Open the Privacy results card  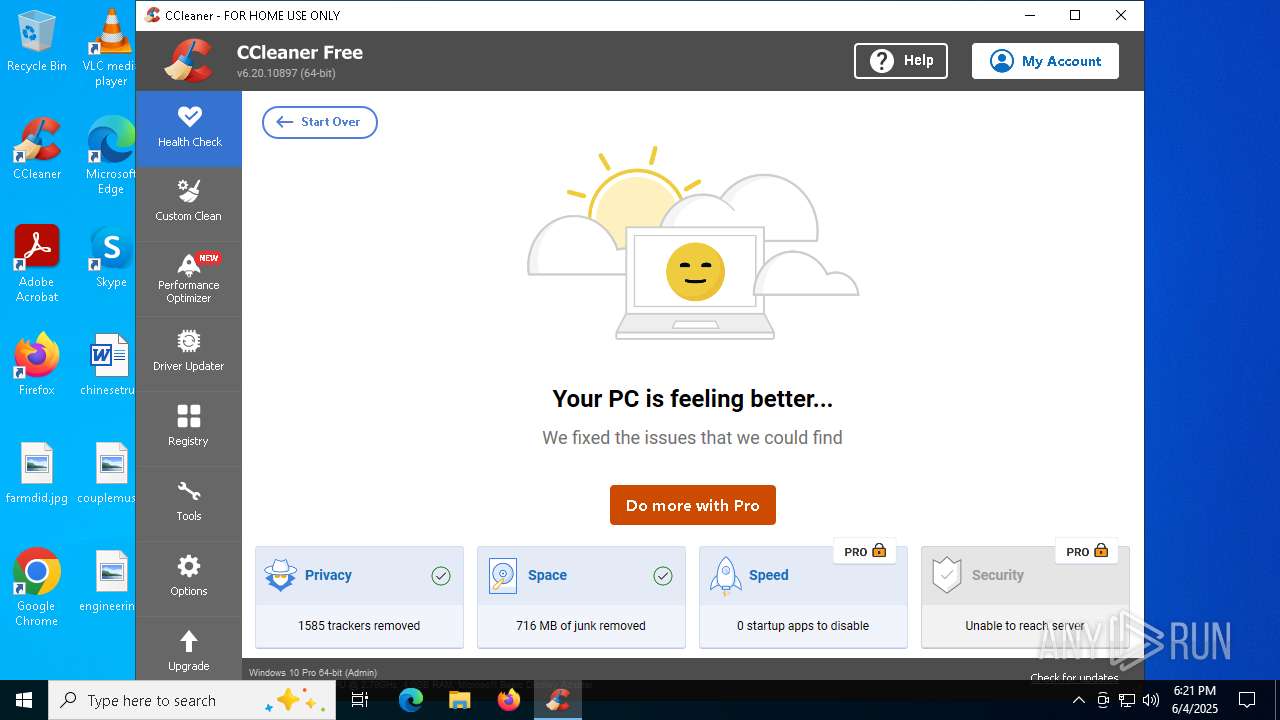[359, 597]
